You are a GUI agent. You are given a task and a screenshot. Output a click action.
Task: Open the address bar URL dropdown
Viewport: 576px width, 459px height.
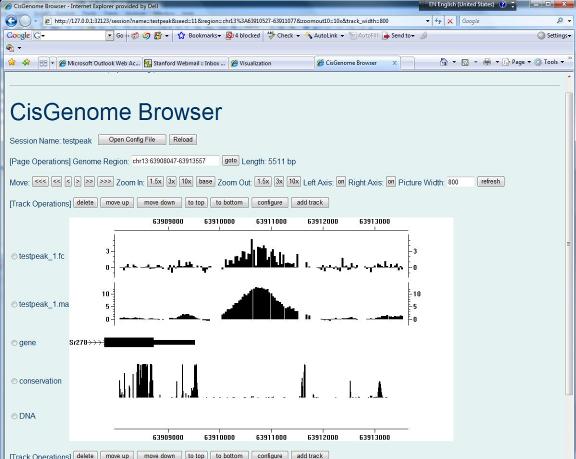428,21
